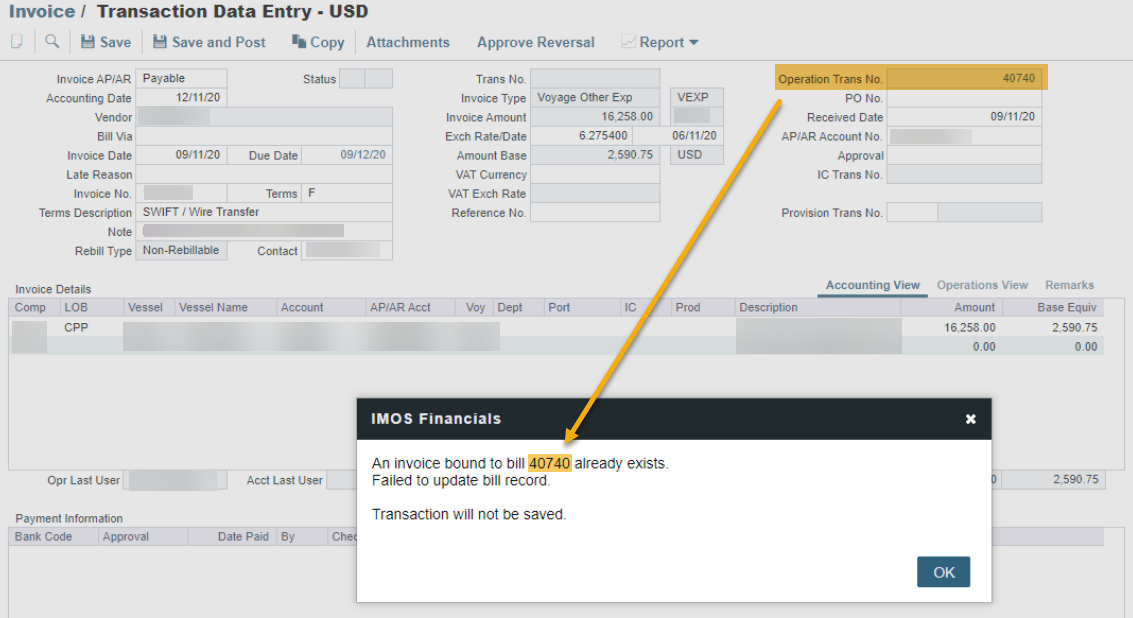Click the PO No. input field
Image resolution: width=1133 pixels, height=618 pixels.
(964, 98)
